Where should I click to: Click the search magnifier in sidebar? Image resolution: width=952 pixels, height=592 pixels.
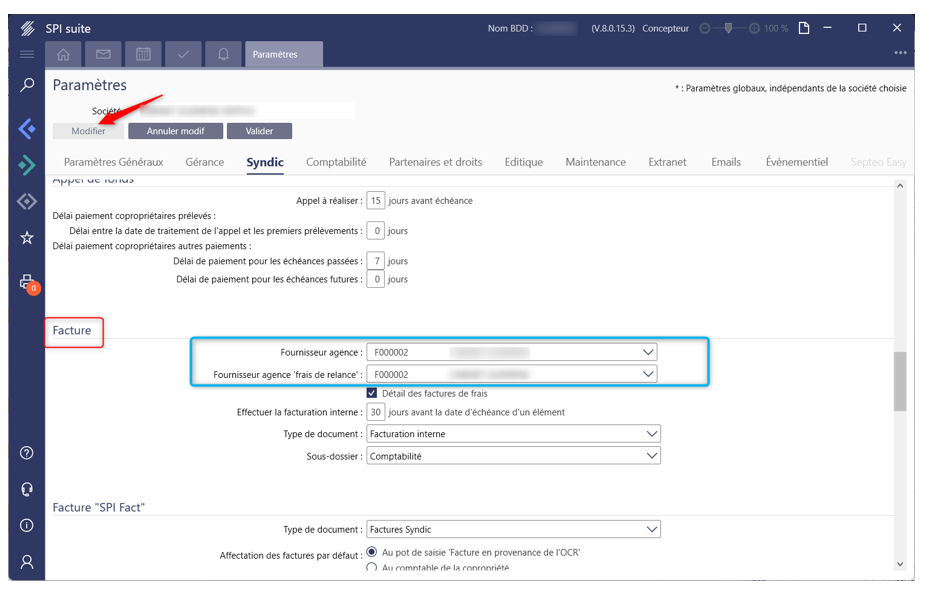tap(27, 86)
